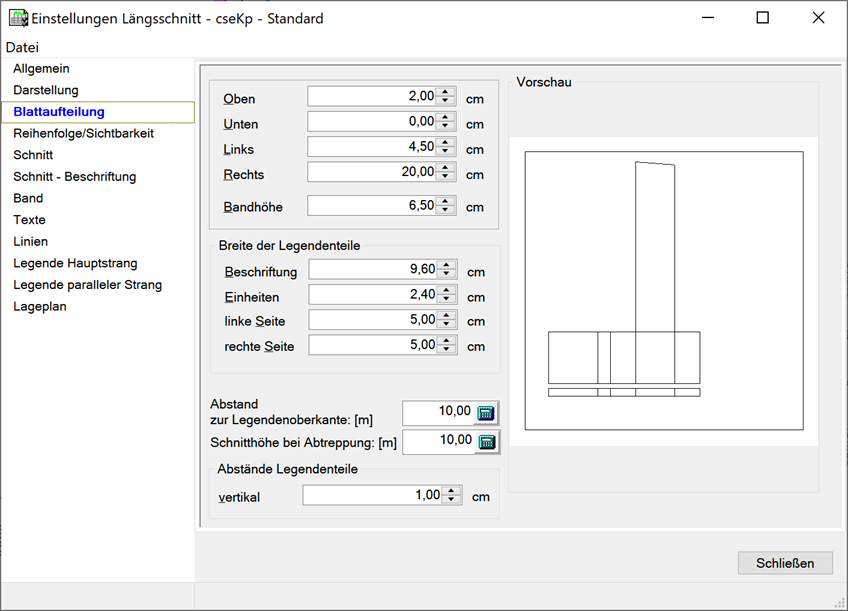Decrease the Rechts margin value
This screenshot has width=848, height=611.
(446, 176)
